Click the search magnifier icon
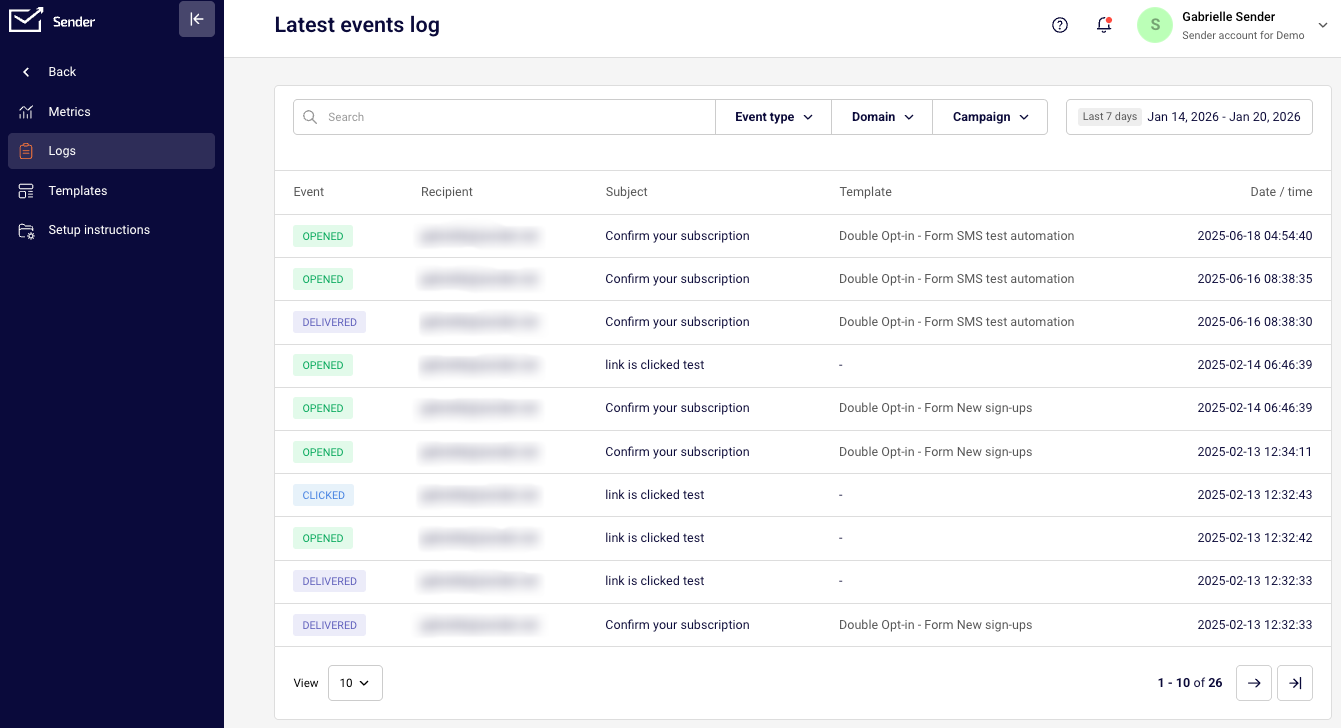This screenshot has width=1341, height=728. [x=311, y=117]
